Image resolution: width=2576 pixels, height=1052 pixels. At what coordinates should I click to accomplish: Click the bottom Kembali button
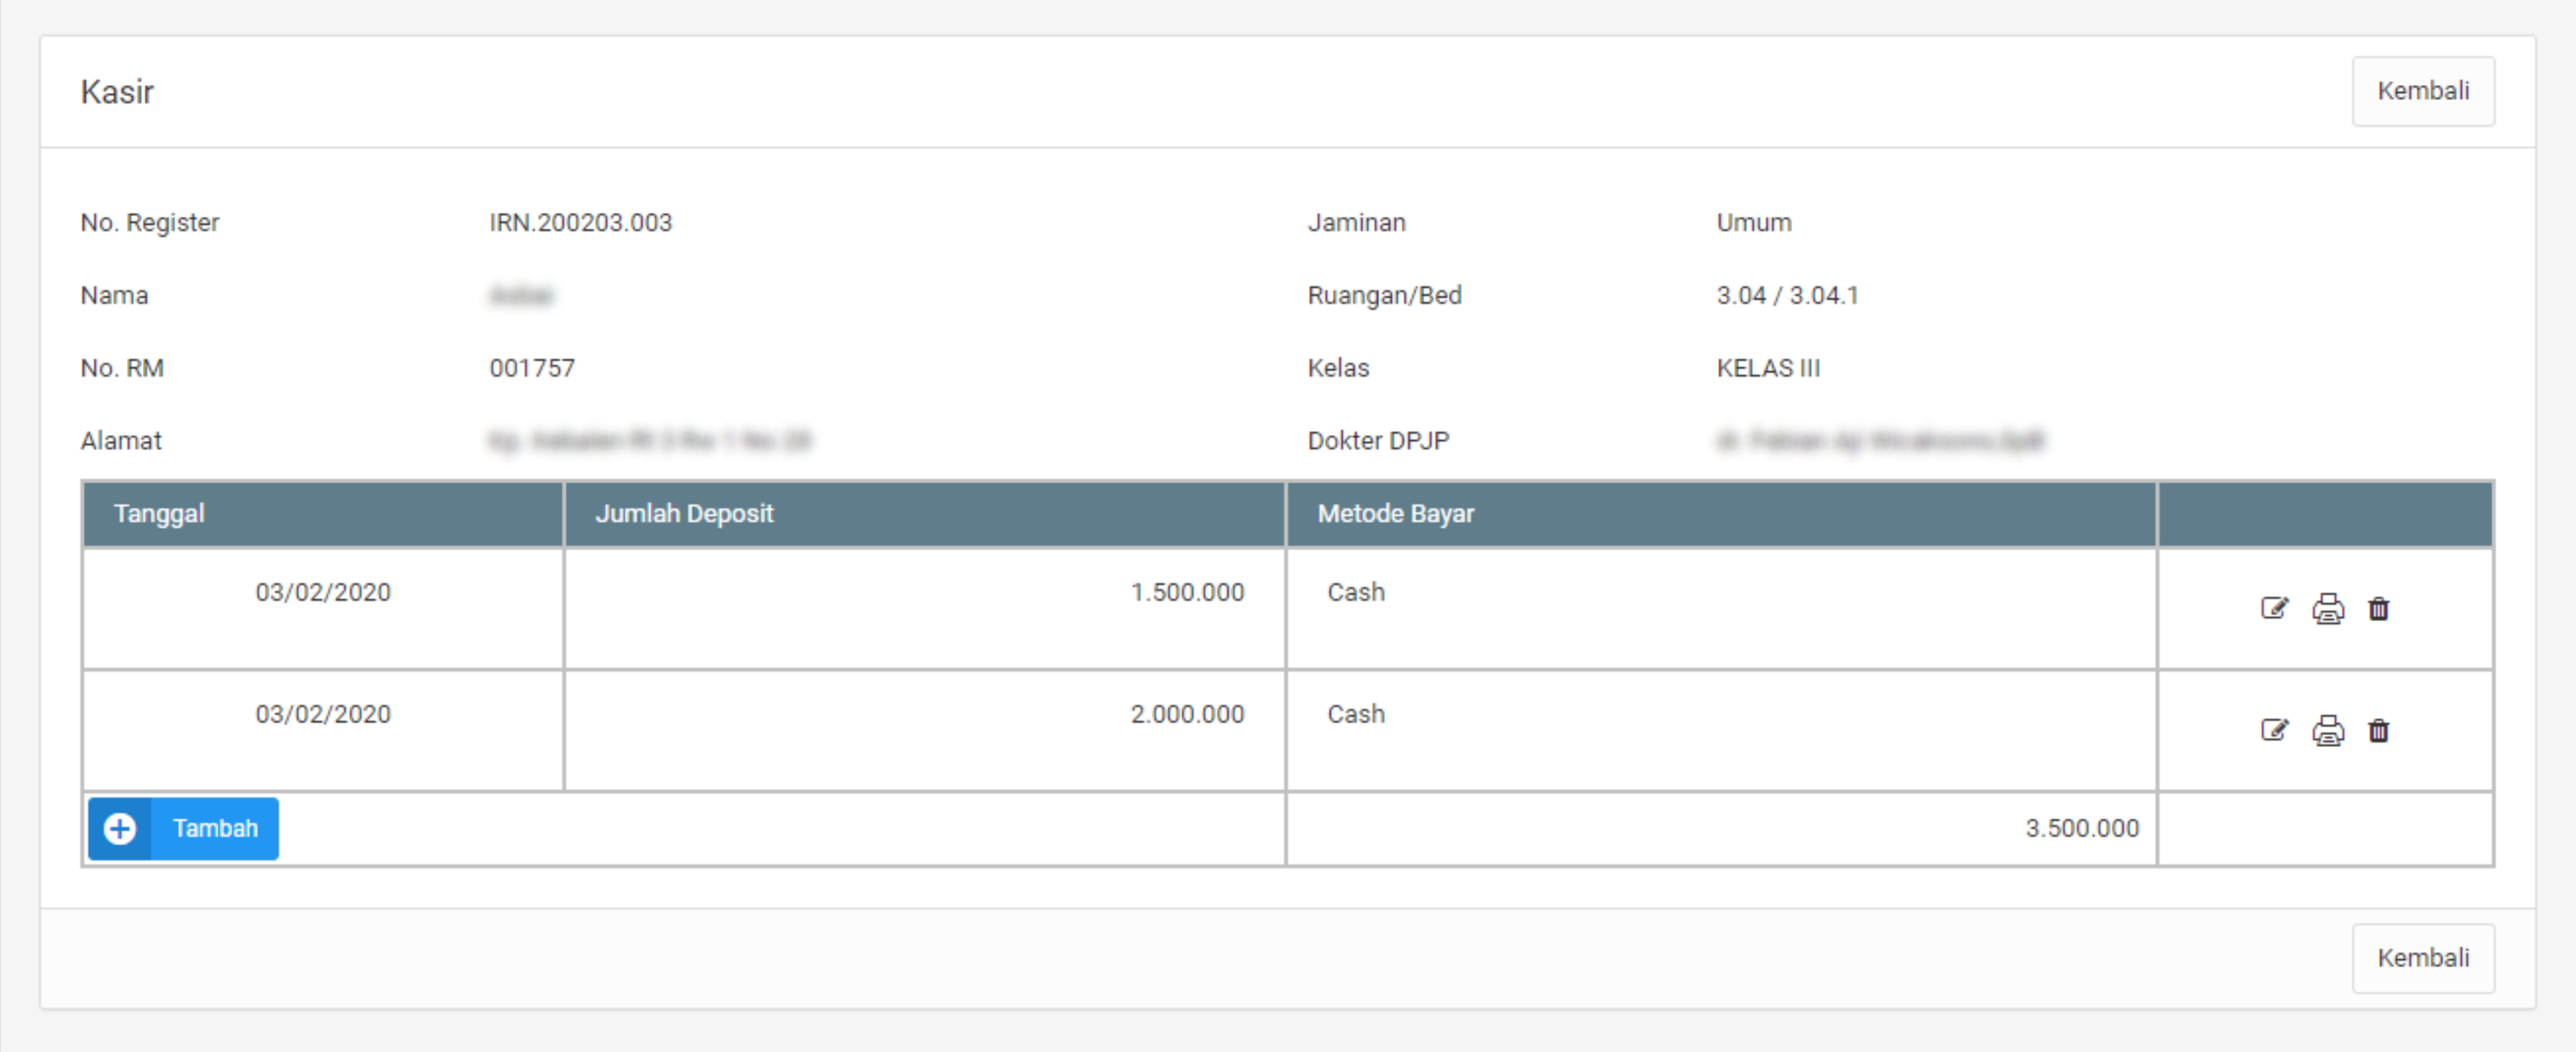[2422, 957]
